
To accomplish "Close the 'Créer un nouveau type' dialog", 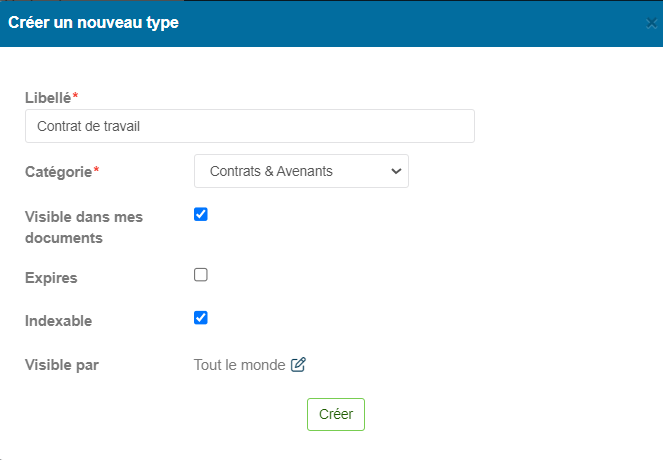I will (x=652, y=23).
